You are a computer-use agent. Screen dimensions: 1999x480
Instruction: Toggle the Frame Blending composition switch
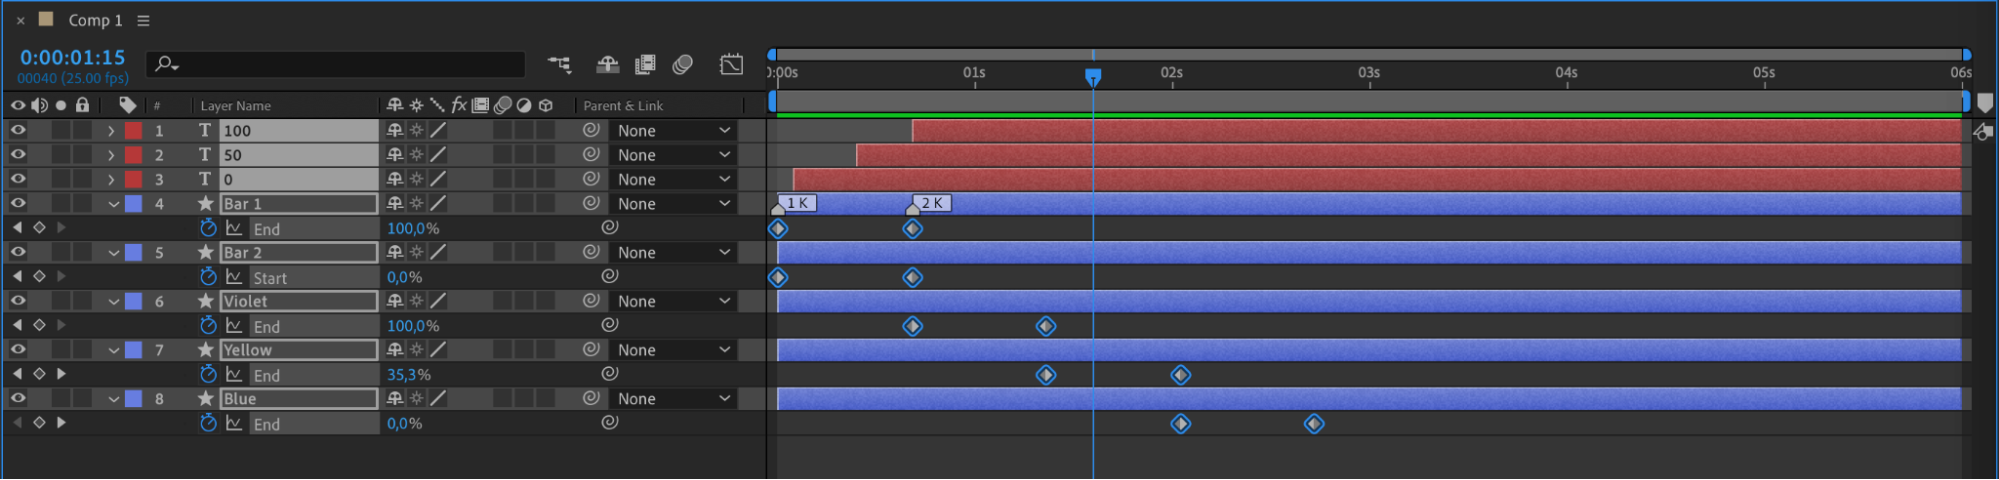(x=645, y=65)
